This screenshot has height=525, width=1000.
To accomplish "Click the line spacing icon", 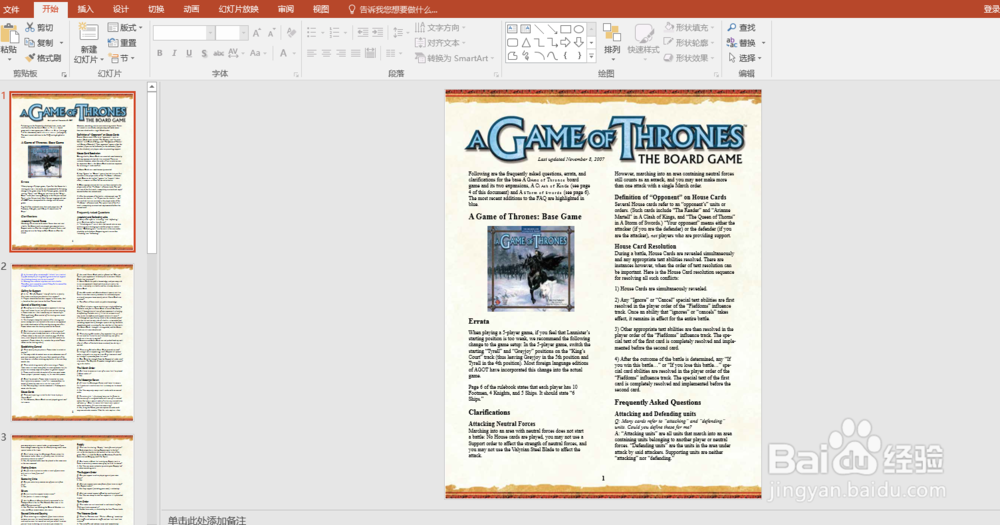I will pyautogui.click(x=399, y=33).
